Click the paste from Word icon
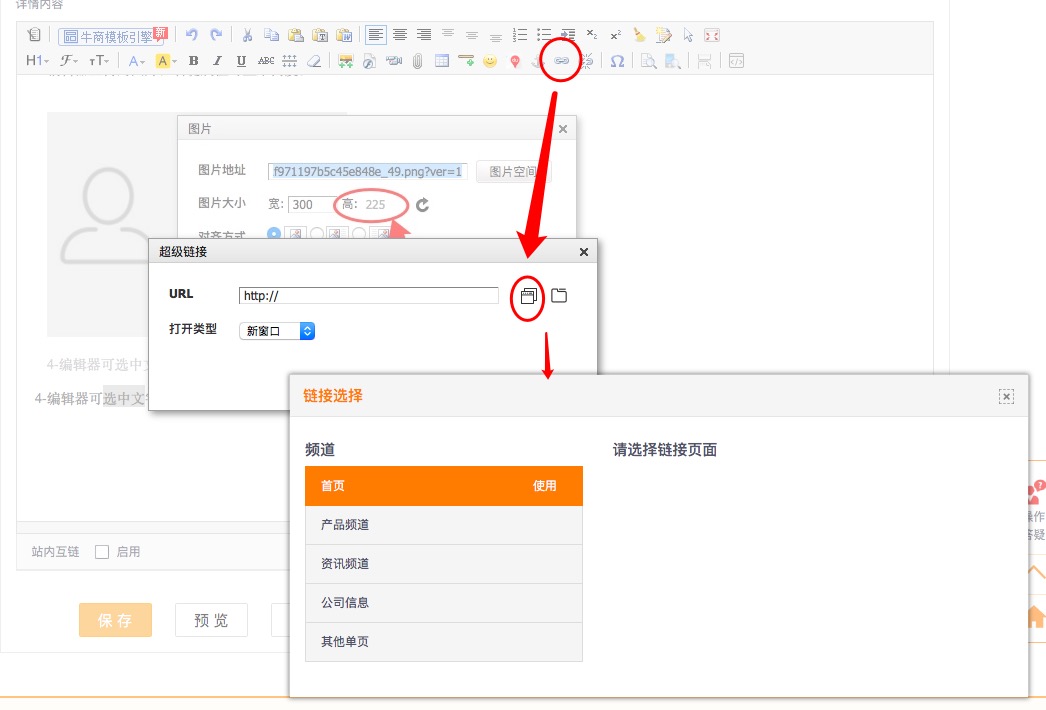The width and height of the screenshot is (1046, 710). click(344, 35)
